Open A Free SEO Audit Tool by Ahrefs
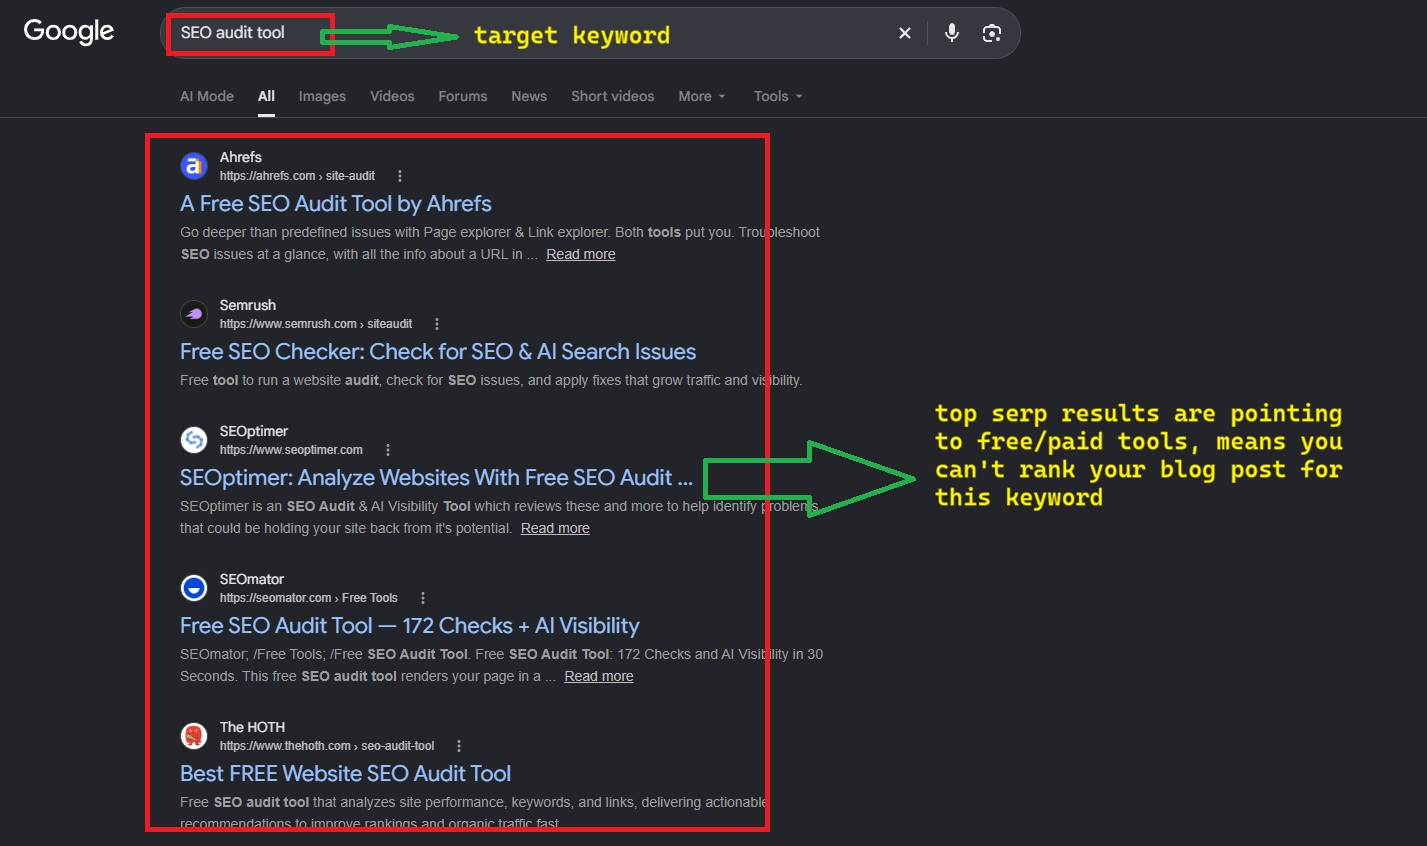The width and height of the screenshot is (1427, 846). pos(336,204)
